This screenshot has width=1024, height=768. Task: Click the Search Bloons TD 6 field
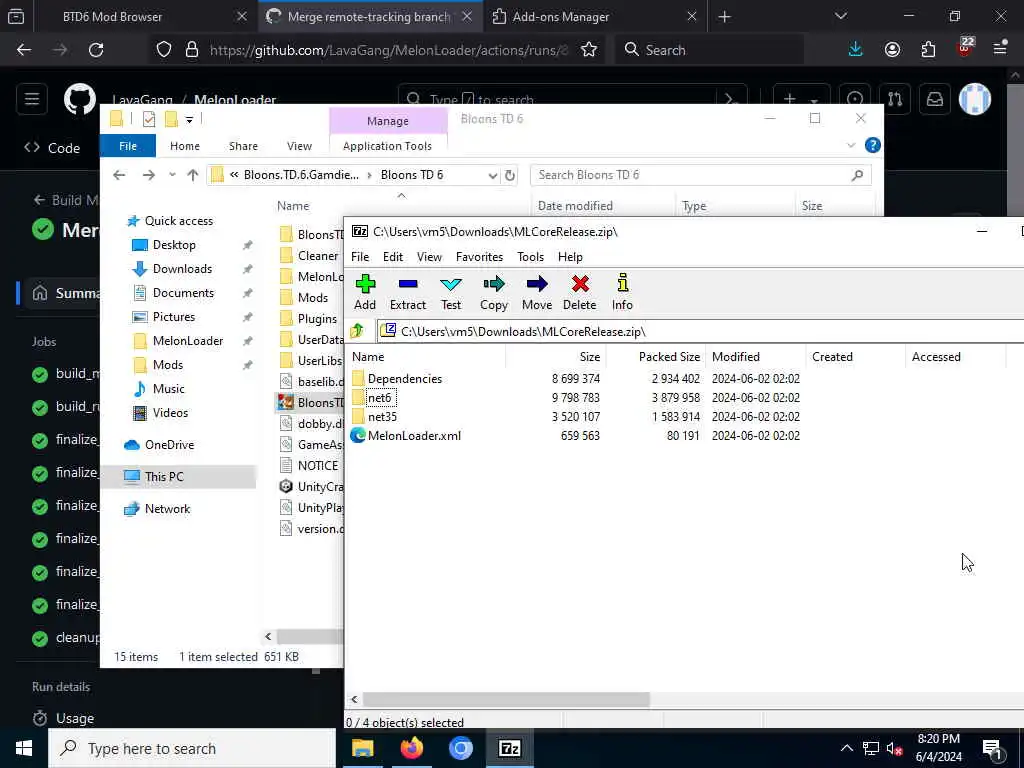click(x=700, y=175)
